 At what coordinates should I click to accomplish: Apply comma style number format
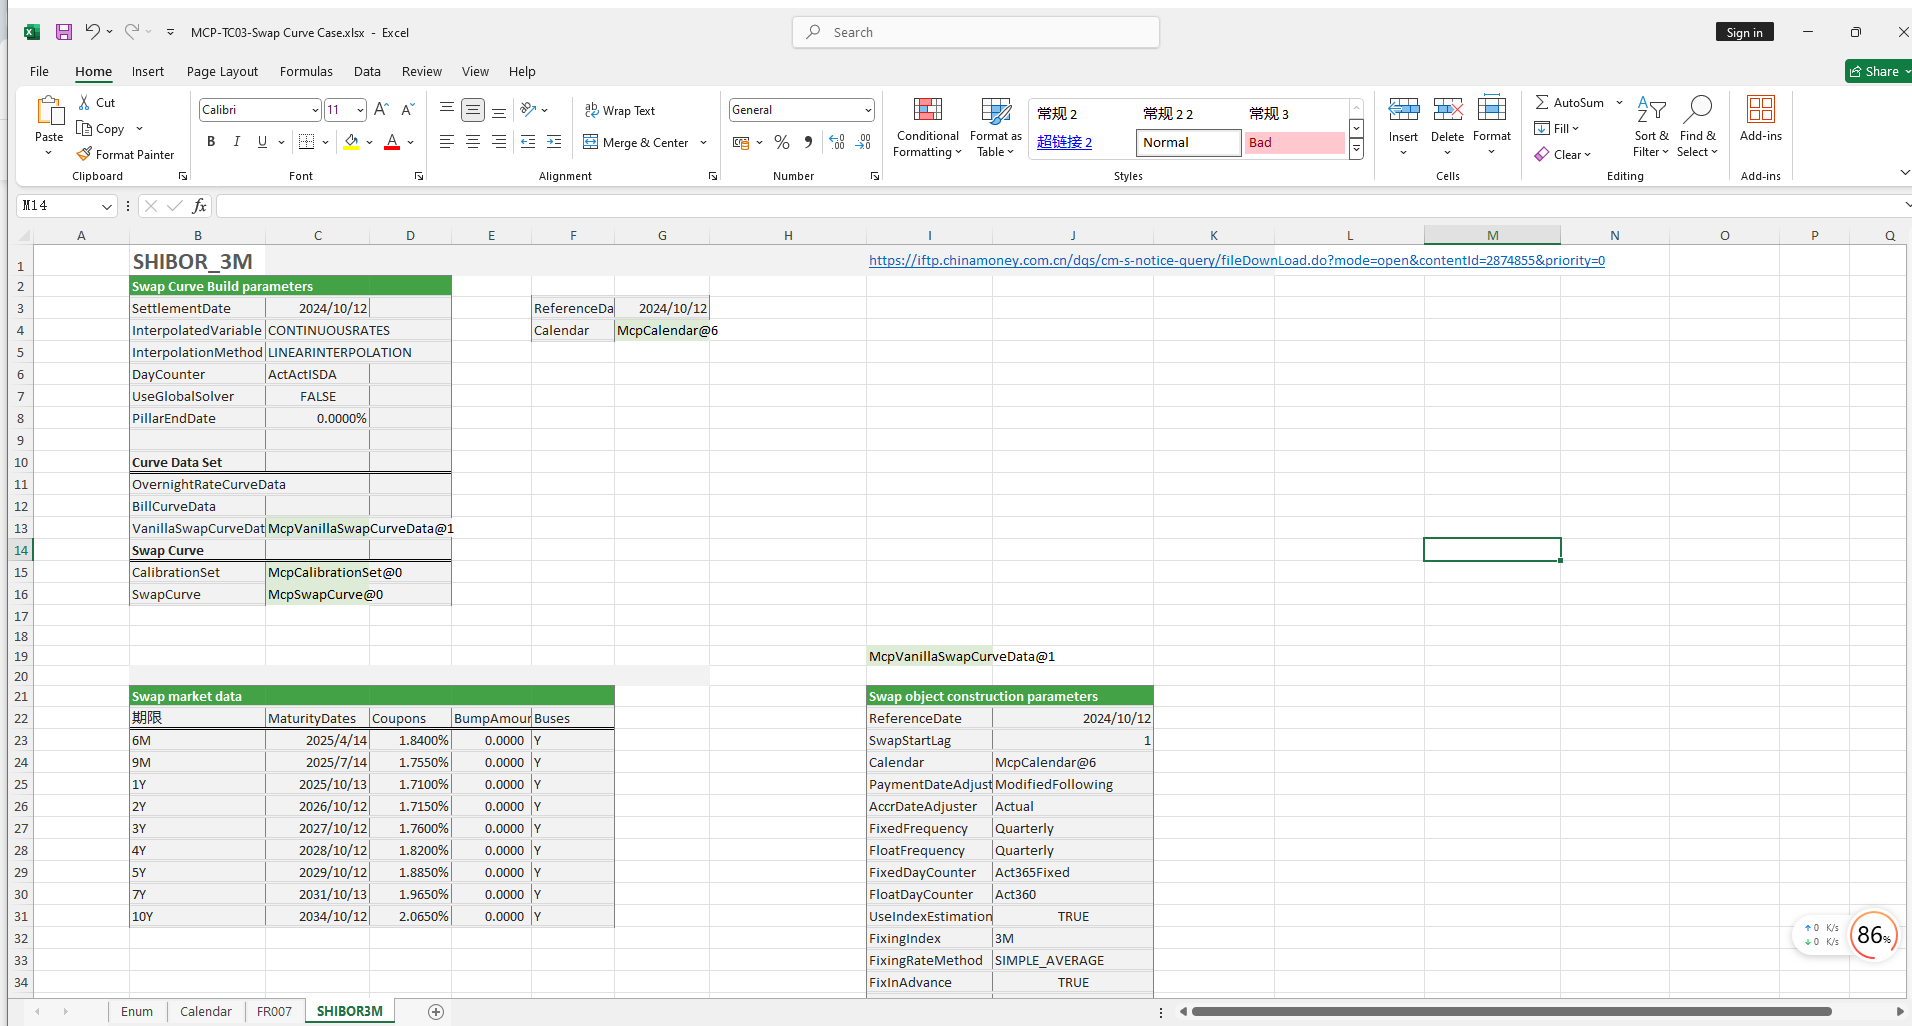[808, 142]
